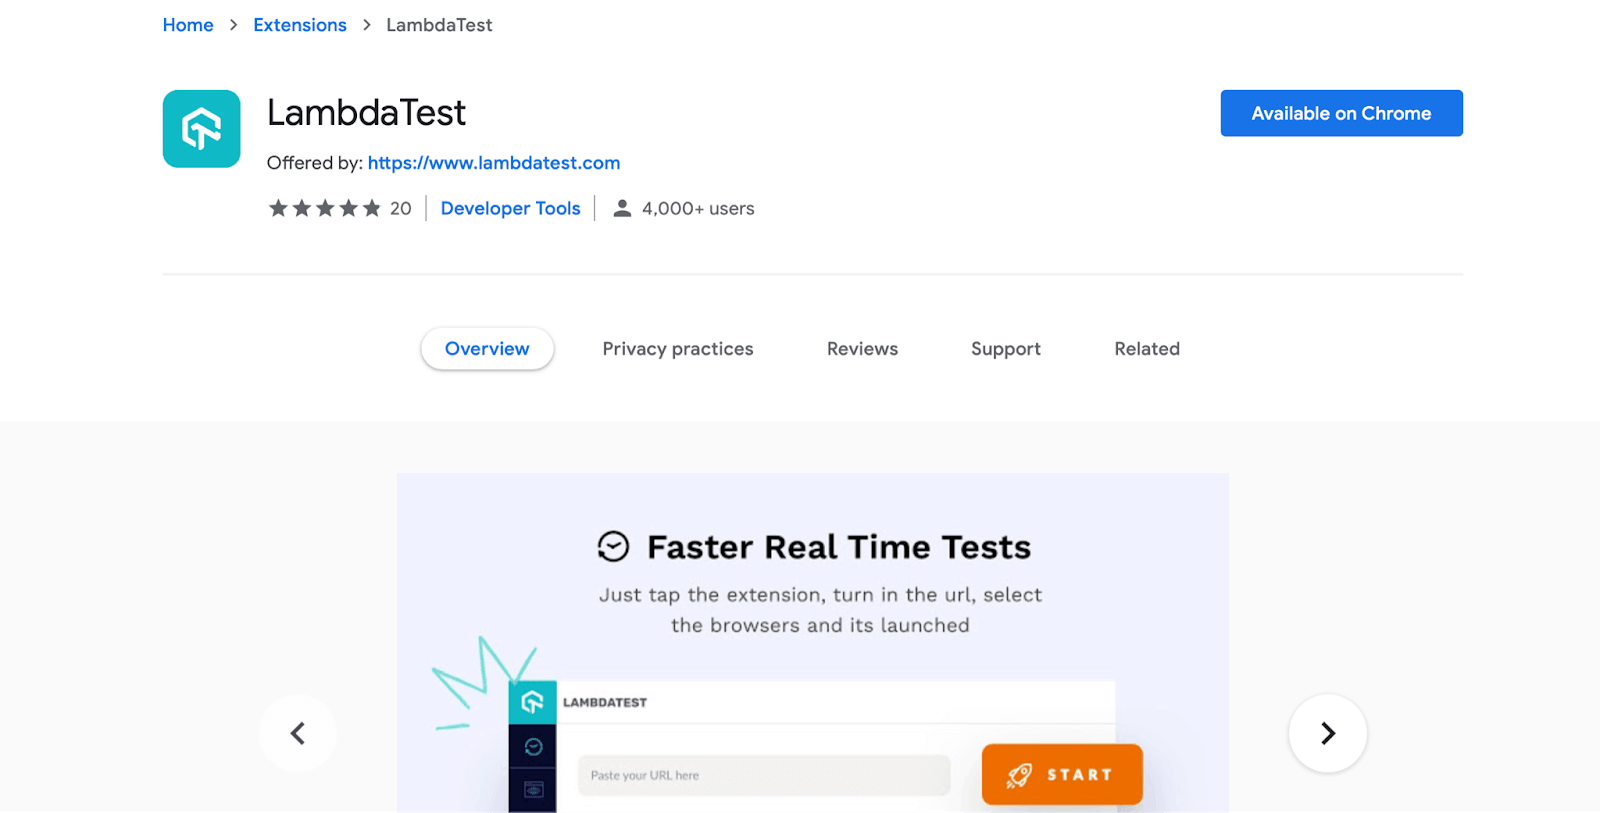The image size is (1600, 813).
Task: Click the clock icon beside Faster Real Time Tests
Action: 612,546
